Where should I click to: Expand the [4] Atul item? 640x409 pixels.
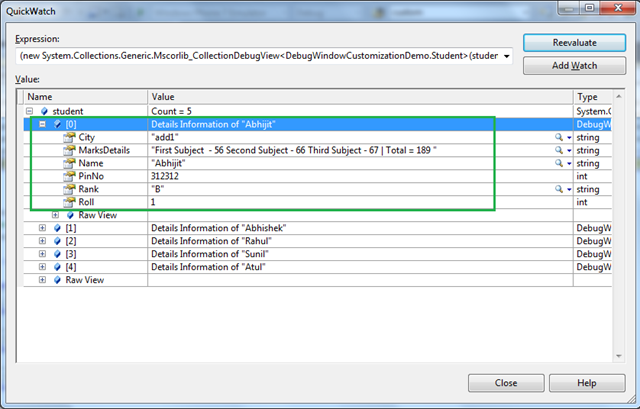coord(43,267)
